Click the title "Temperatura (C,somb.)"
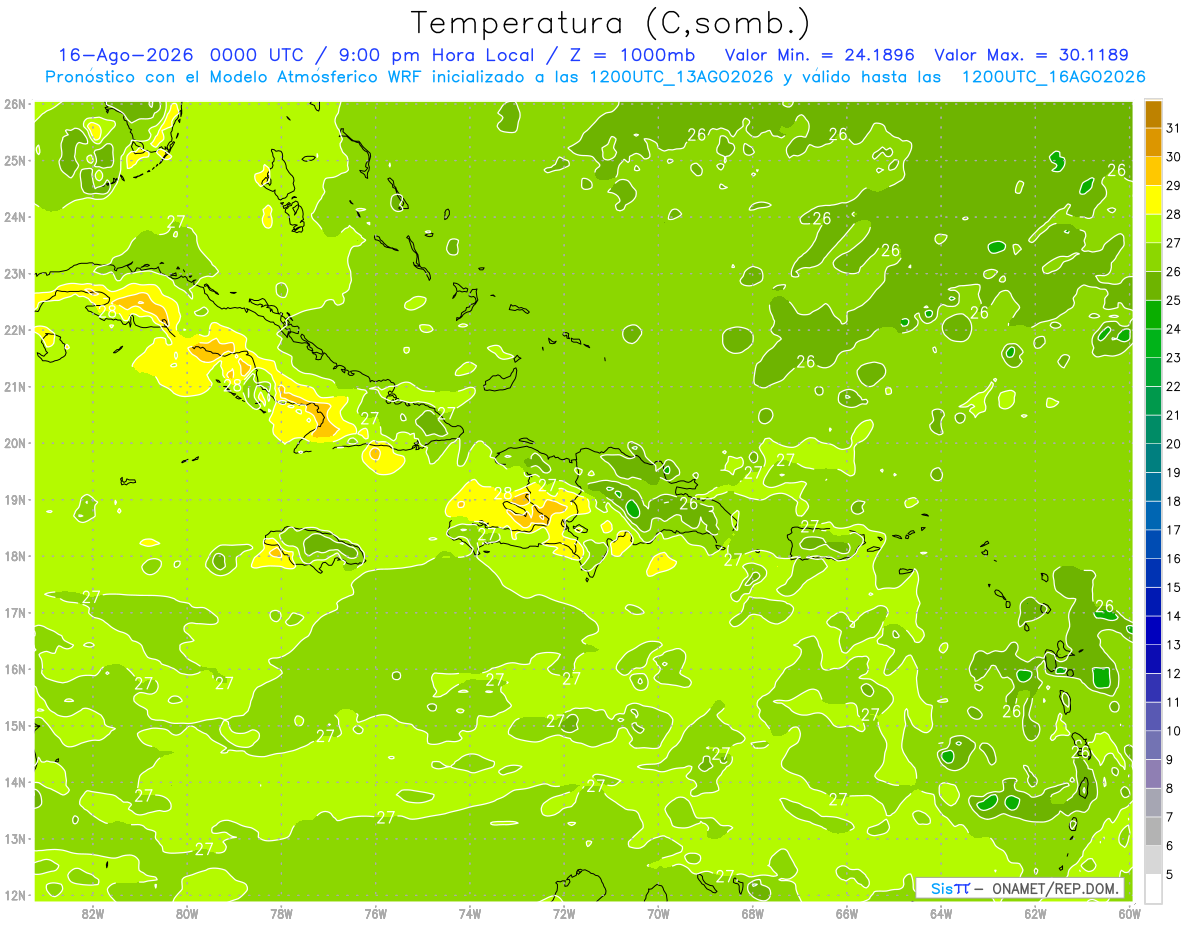Screen dimensions: 1200x927 tap(611, 23)
